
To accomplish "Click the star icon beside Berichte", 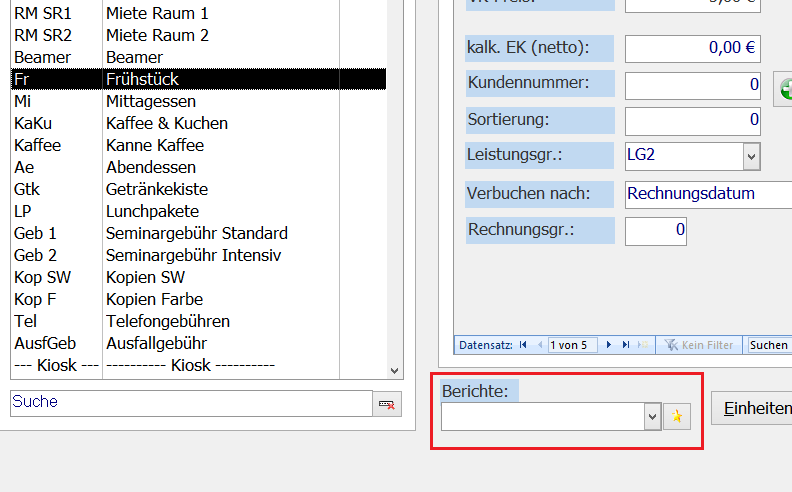I will coord(677,417).
